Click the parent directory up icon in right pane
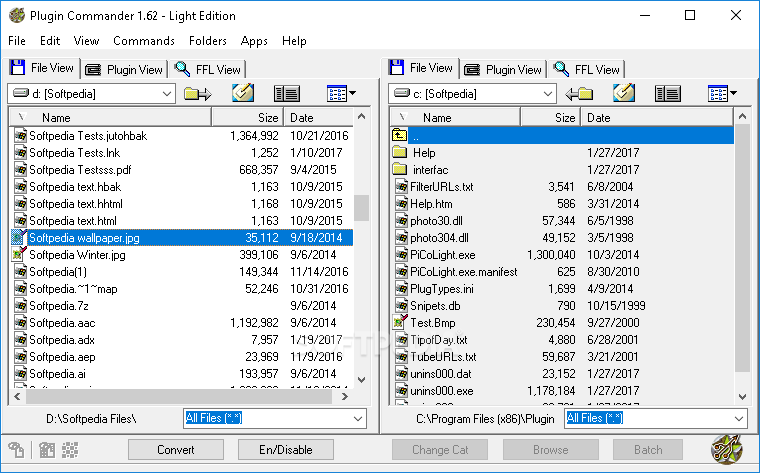Image resolution: width=760 pixels, height=473 pixels. pos(399,135)
